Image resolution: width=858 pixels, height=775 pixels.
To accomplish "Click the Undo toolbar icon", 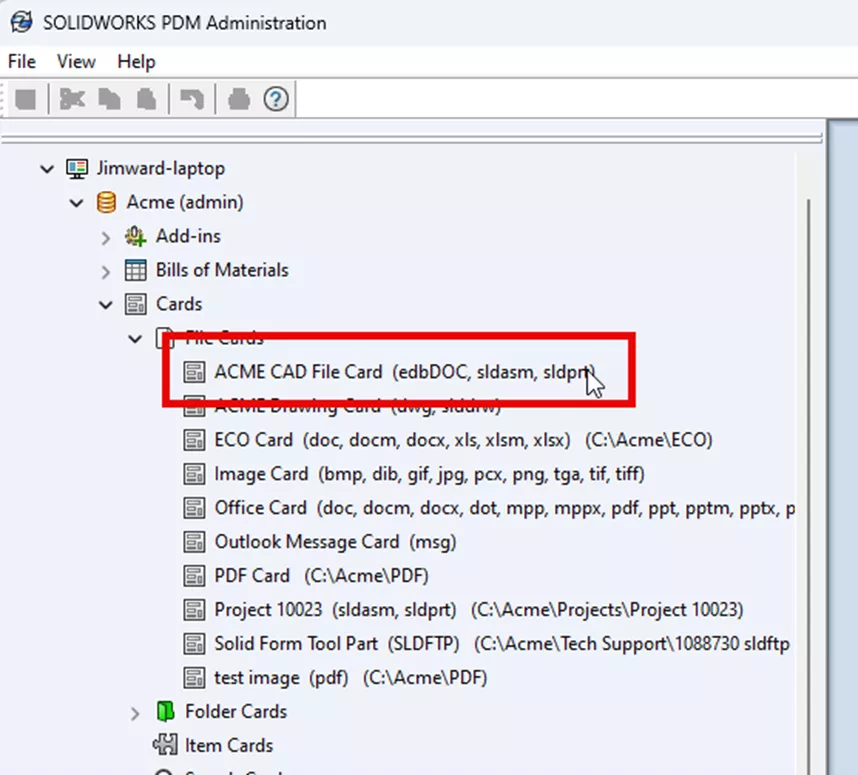I will tap(190, 98).
